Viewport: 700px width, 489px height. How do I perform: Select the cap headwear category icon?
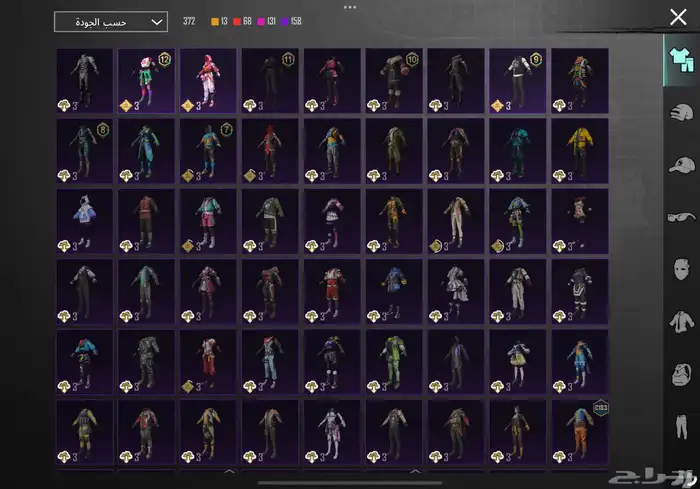[681, 165]
